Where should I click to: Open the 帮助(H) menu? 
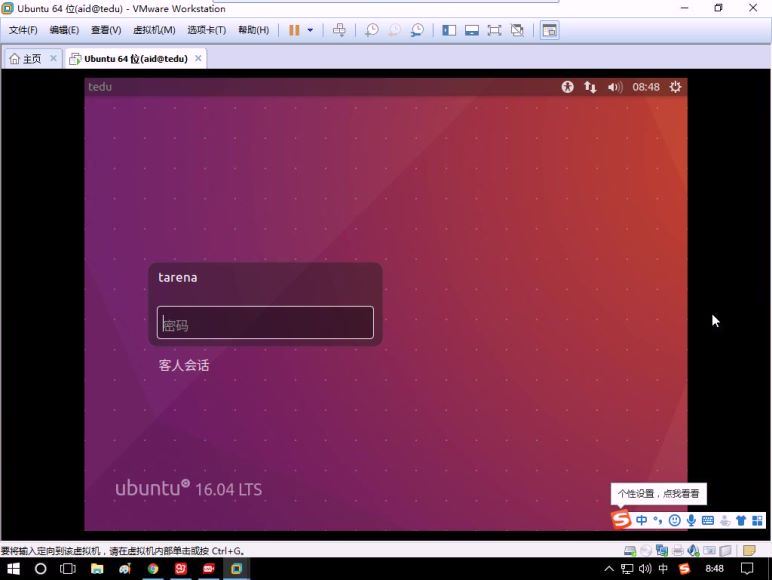coord(254,30)
